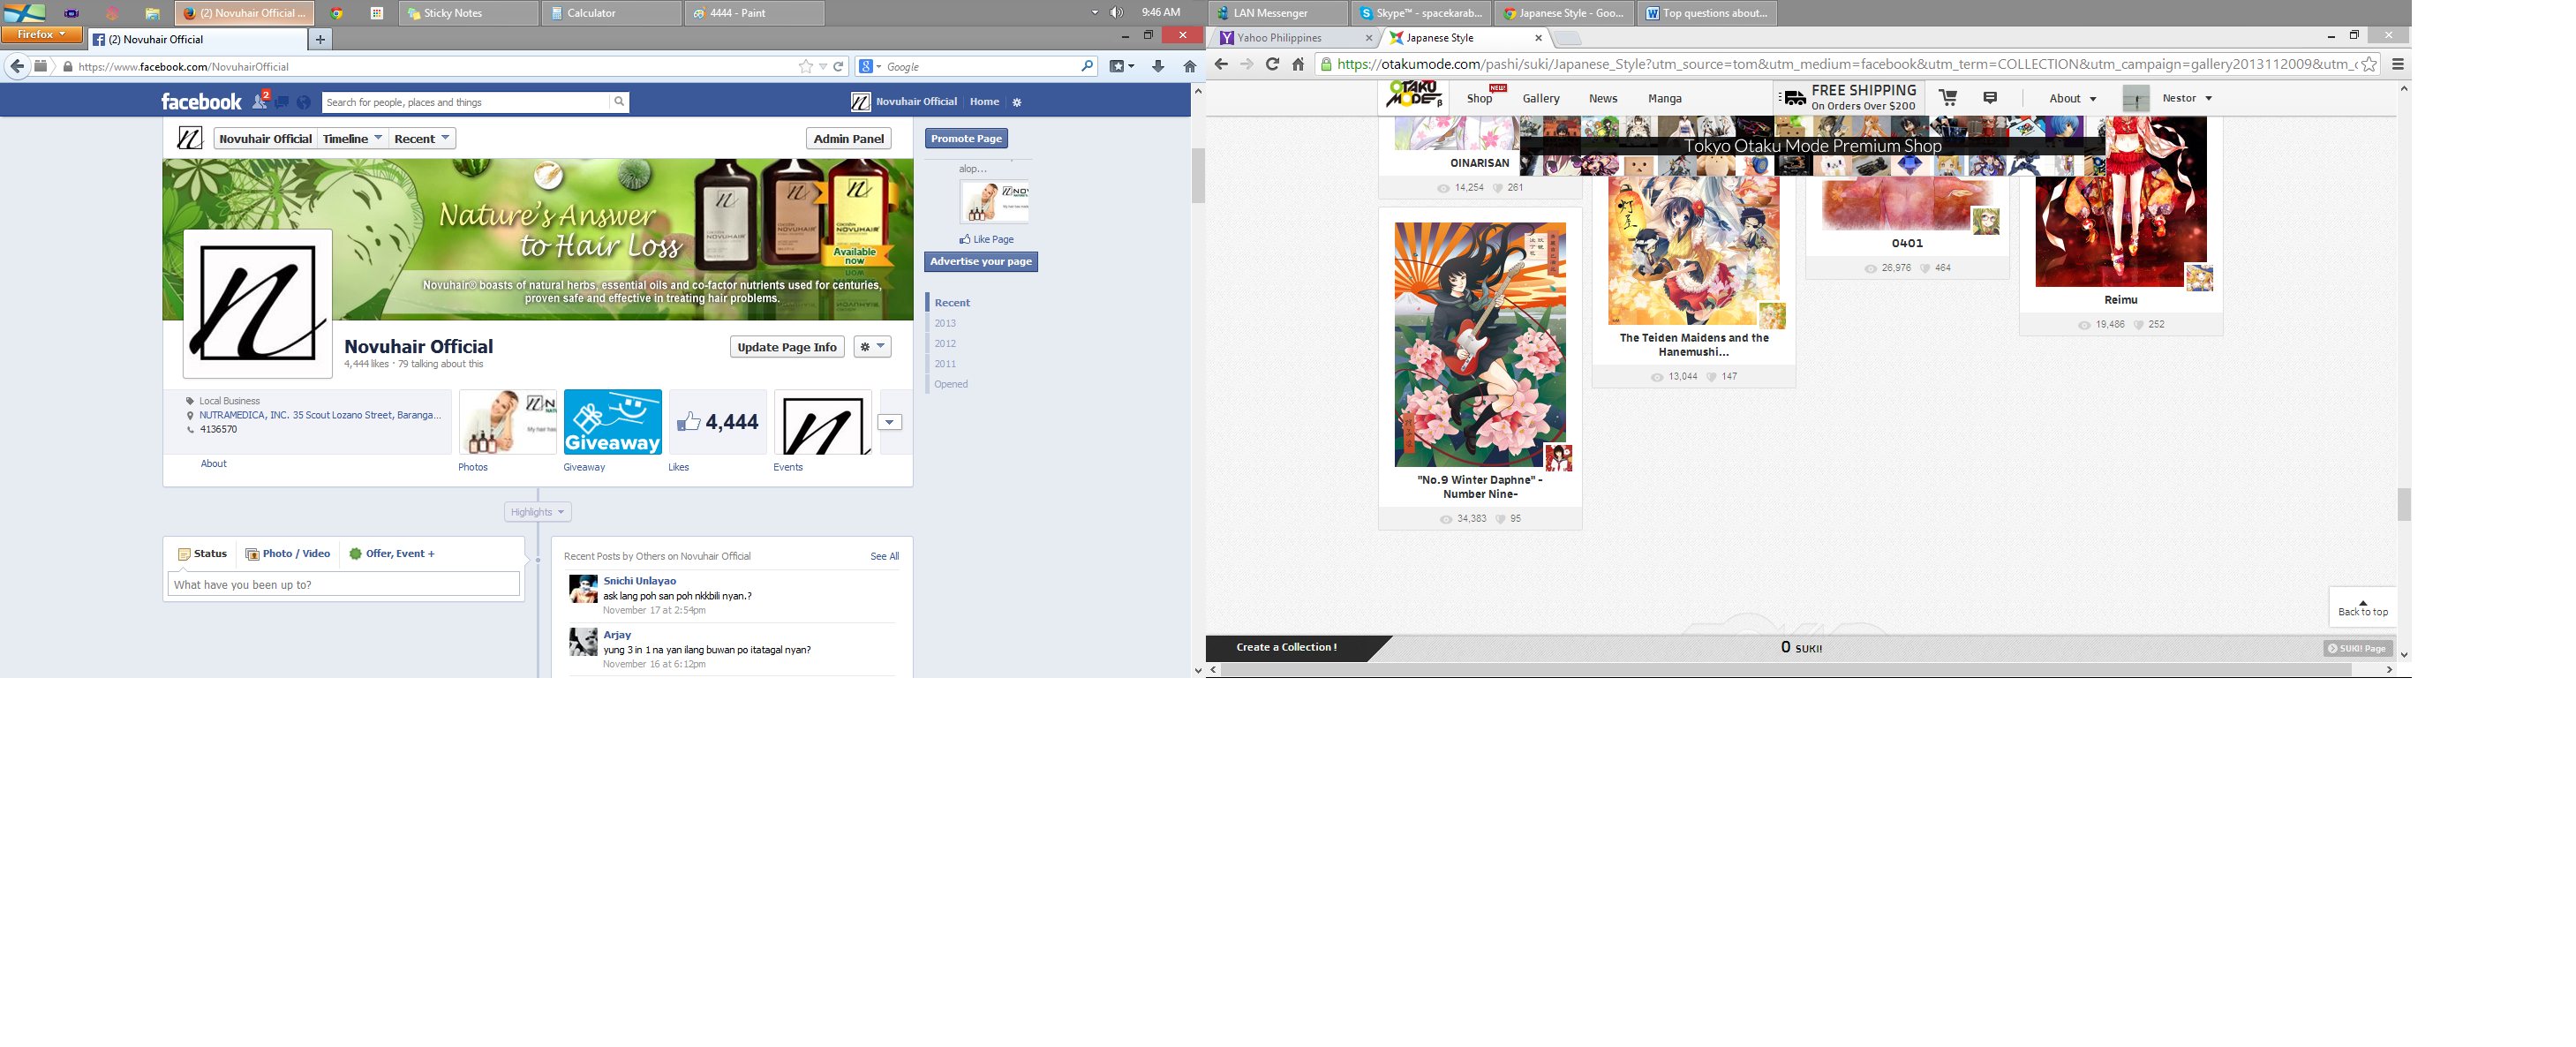The height and width of the screenshot is (1047, 2576).
Task: Open the Facebook notifications globe icon
Action: (304, 101)
